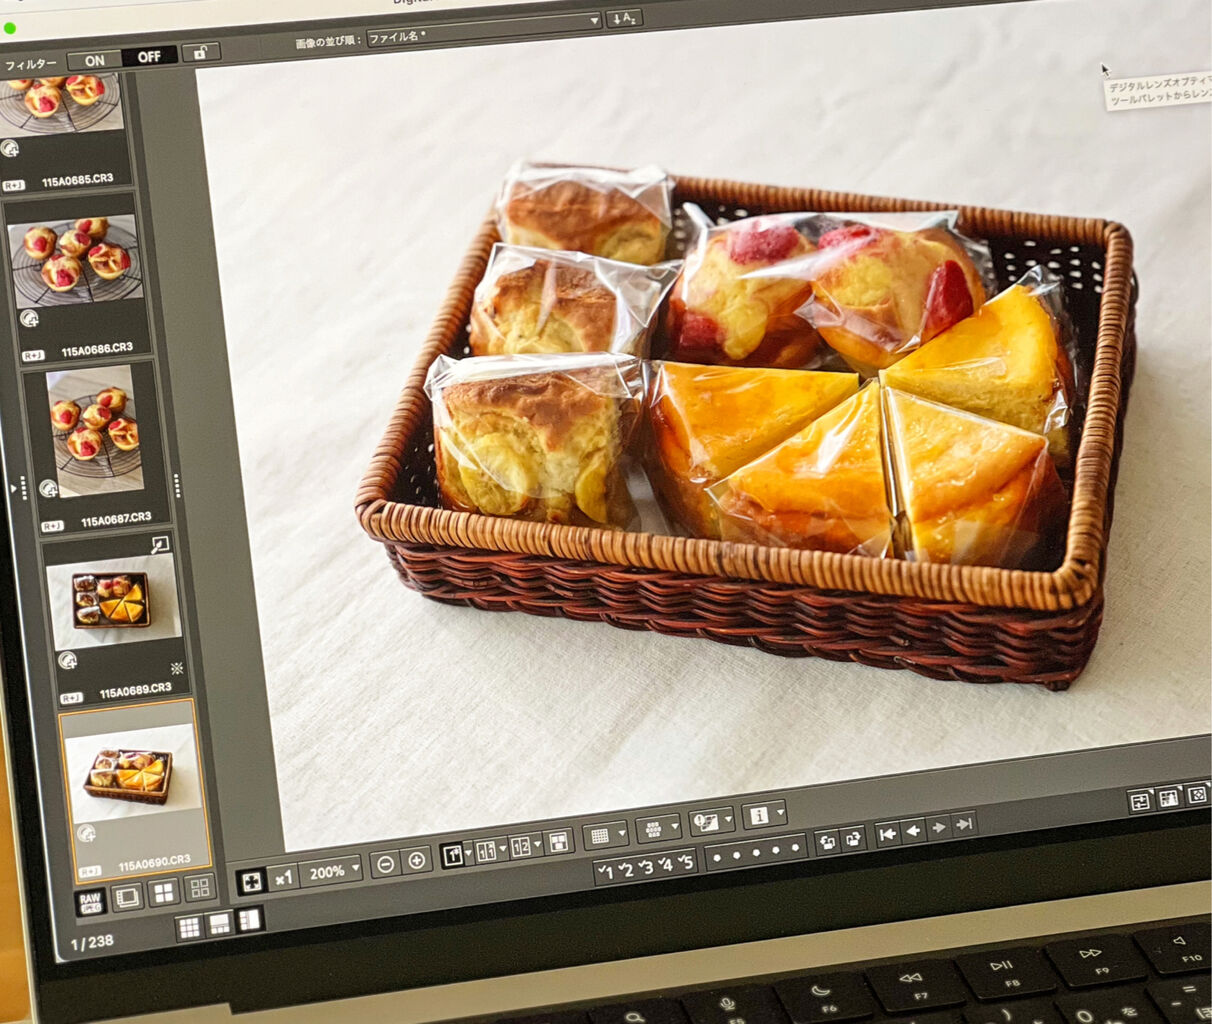Open two-image view dropdown arrow
1212x1024 pixels.
537,844
